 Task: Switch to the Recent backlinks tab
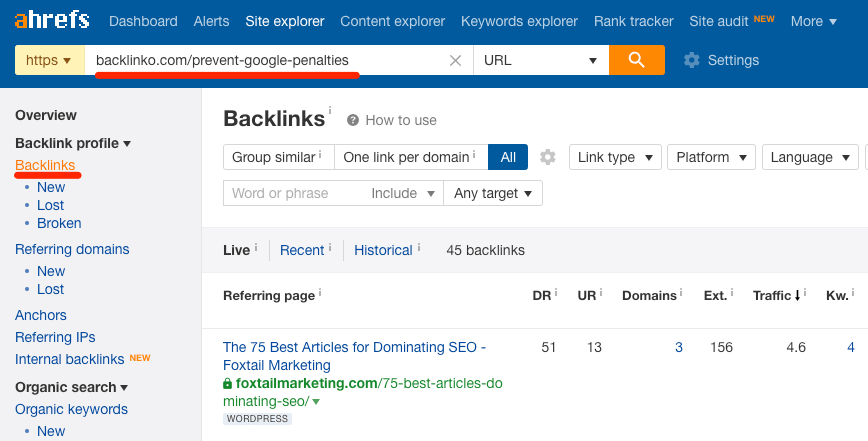[x=301, y=250]
